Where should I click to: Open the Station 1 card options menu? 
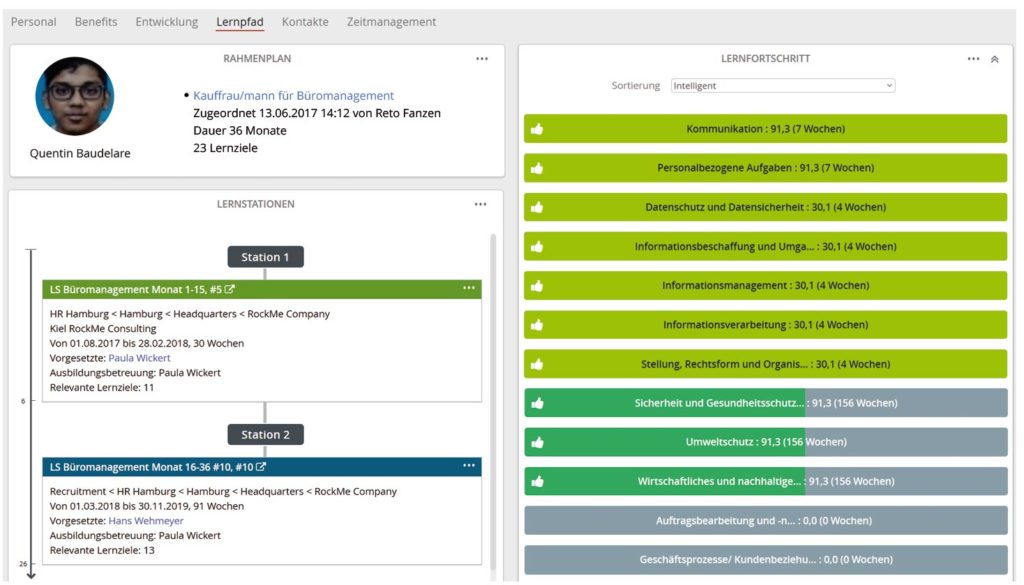[x=469, y=287]
